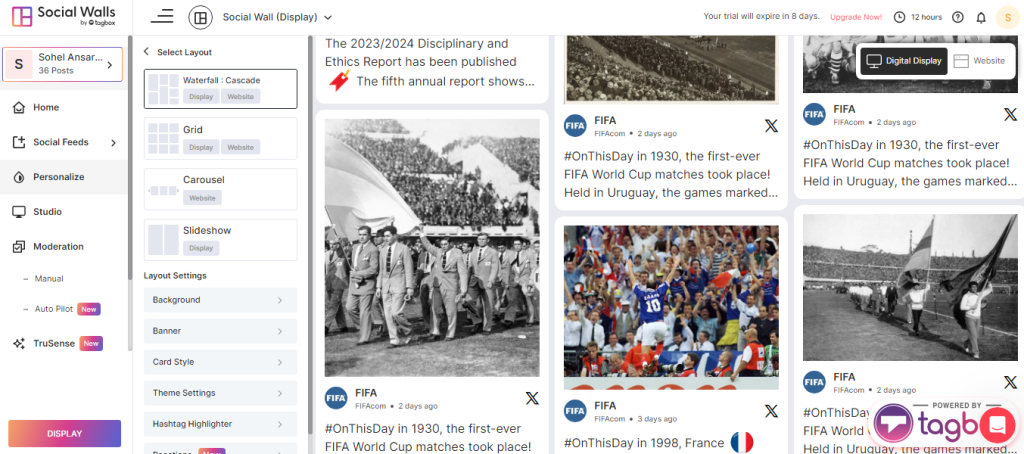Click 'The 2023/2024 Disciplinary and' post text
This screenshot has width=1024, height=454.
tap(417, 44)
